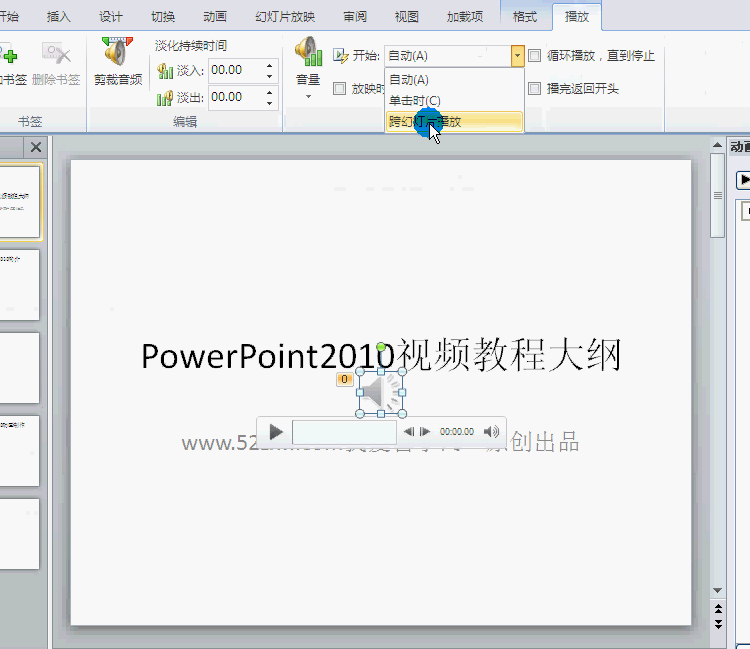This screenshot has width=750, height=649.
Task: Step the audio forward
Action: pyautogui.click(x=425, y=432)
